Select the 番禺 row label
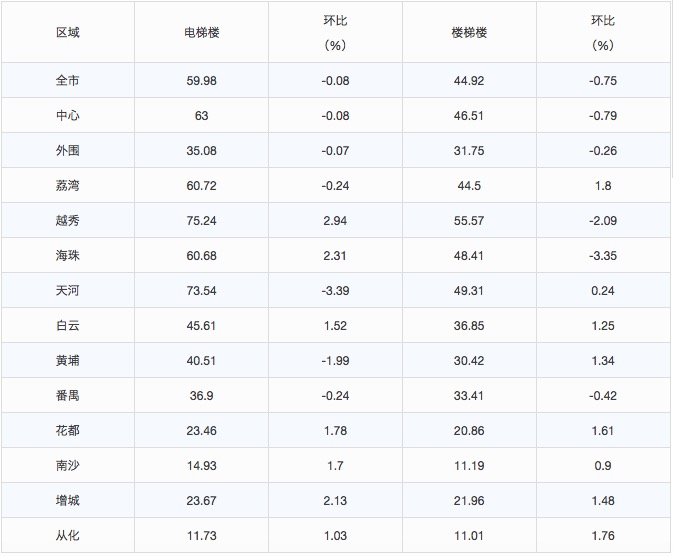Image resolution: width=673 pixels, height=556 pixels. pos(67,396)
